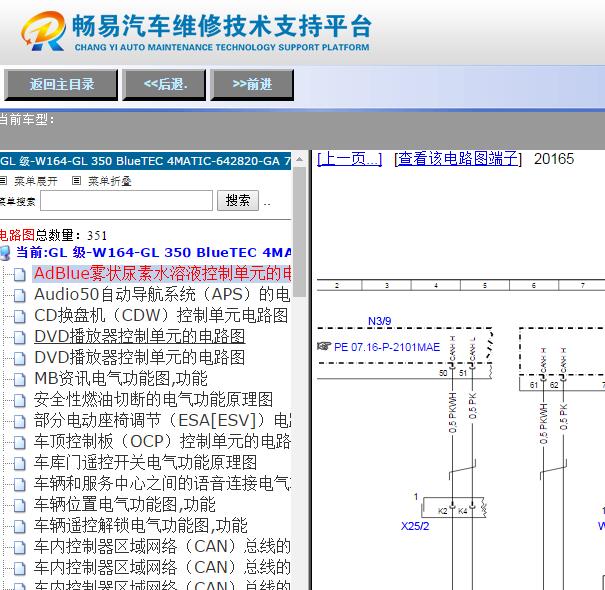Click the 返回主目录 button
605x590 pixels.
pyautogui.click(x=61, y=85)
